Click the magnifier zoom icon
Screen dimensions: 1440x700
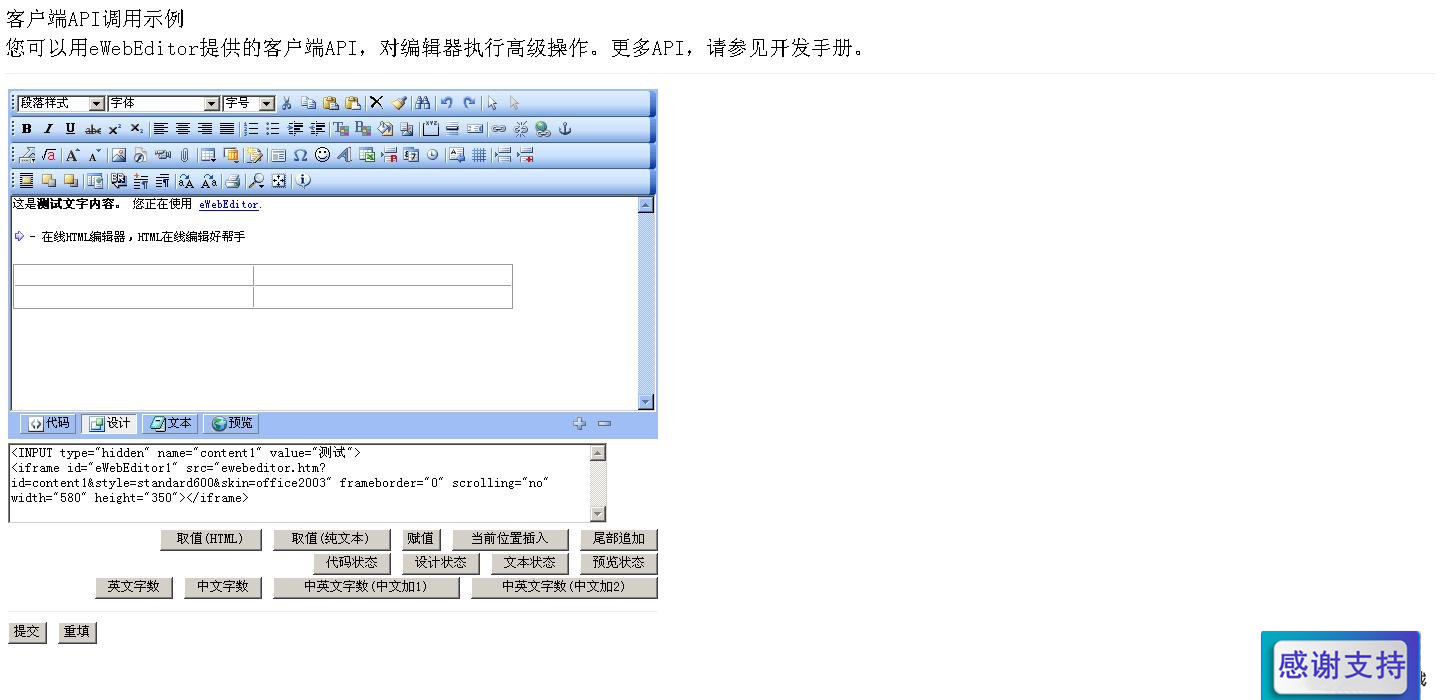pos(257,181)
